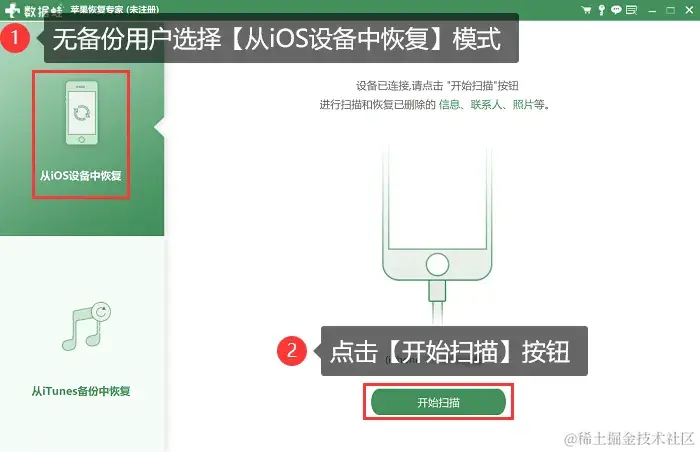This screenshot has width=700, height=452.
Task: Click the key registration icon
Action: click(x=601, y=10)
